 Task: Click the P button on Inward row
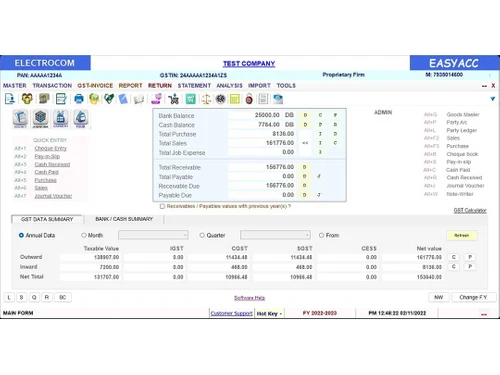pos(470,267)
